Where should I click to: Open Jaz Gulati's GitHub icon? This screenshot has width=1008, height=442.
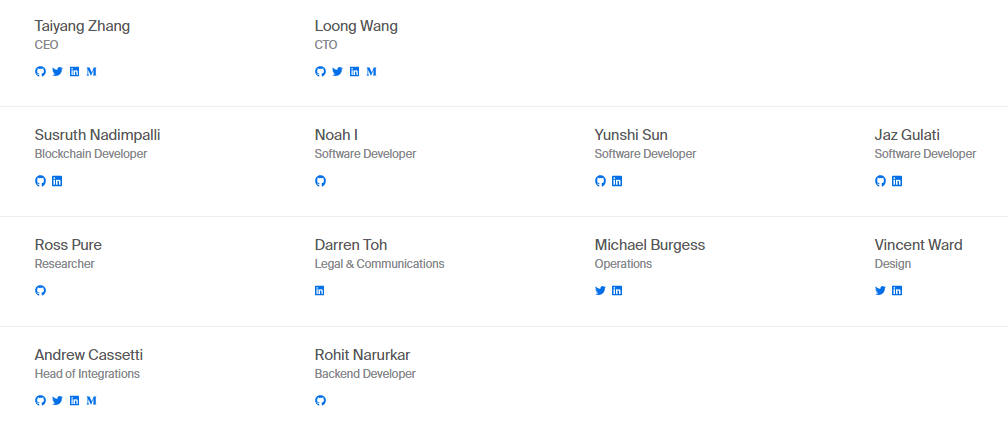tap(880, 181)
